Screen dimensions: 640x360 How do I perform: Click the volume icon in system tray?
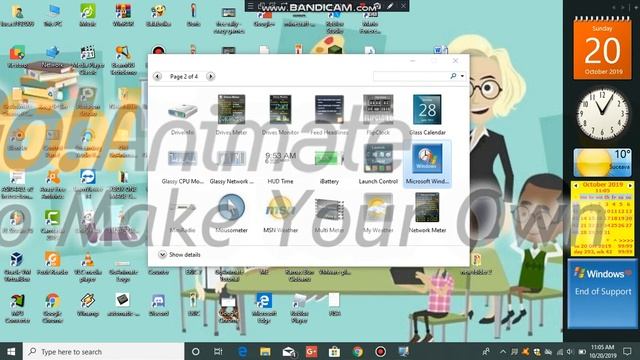570,351
